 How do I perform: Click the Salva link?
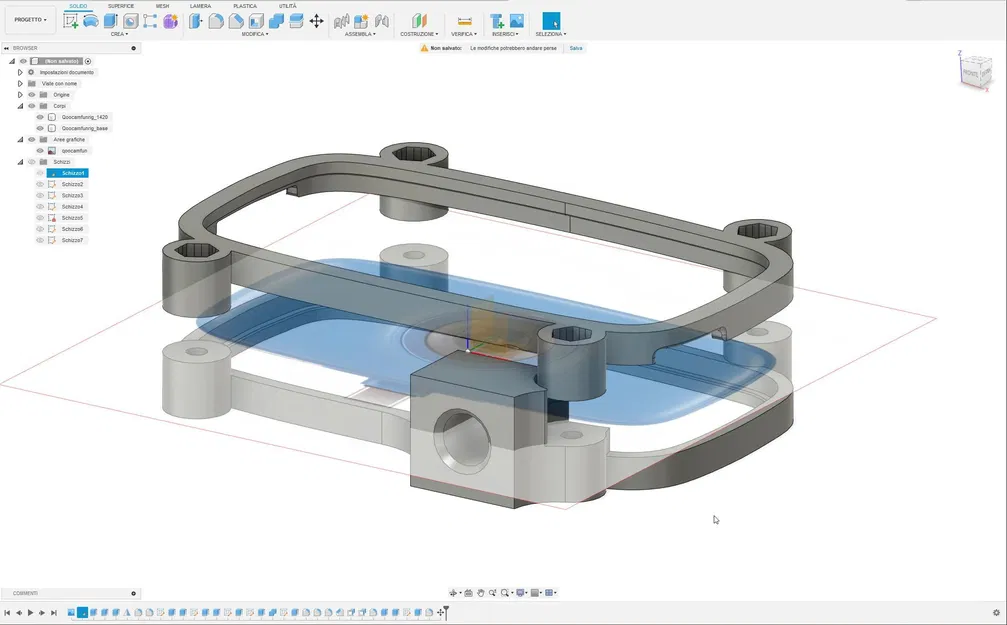click(x=576, y=48)
